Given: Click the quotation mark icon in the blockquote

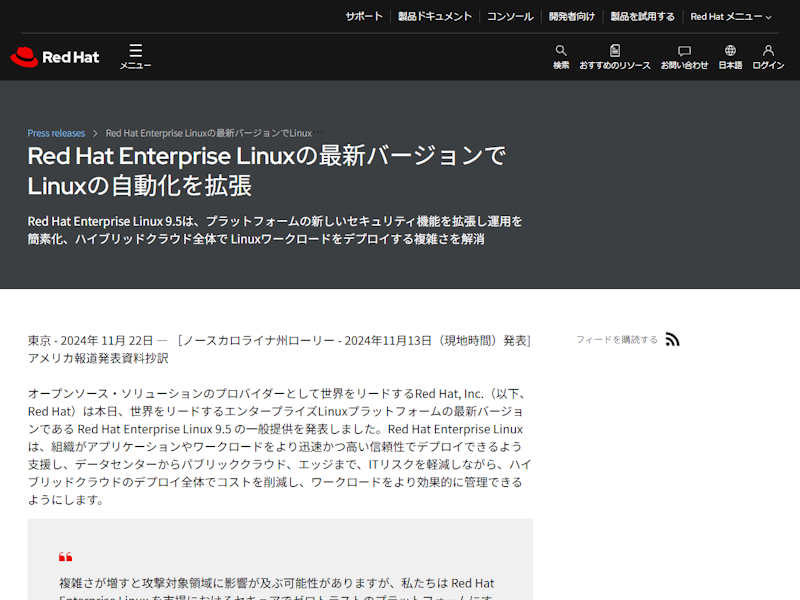Looking at the screenshot, I should click(68, 558).
